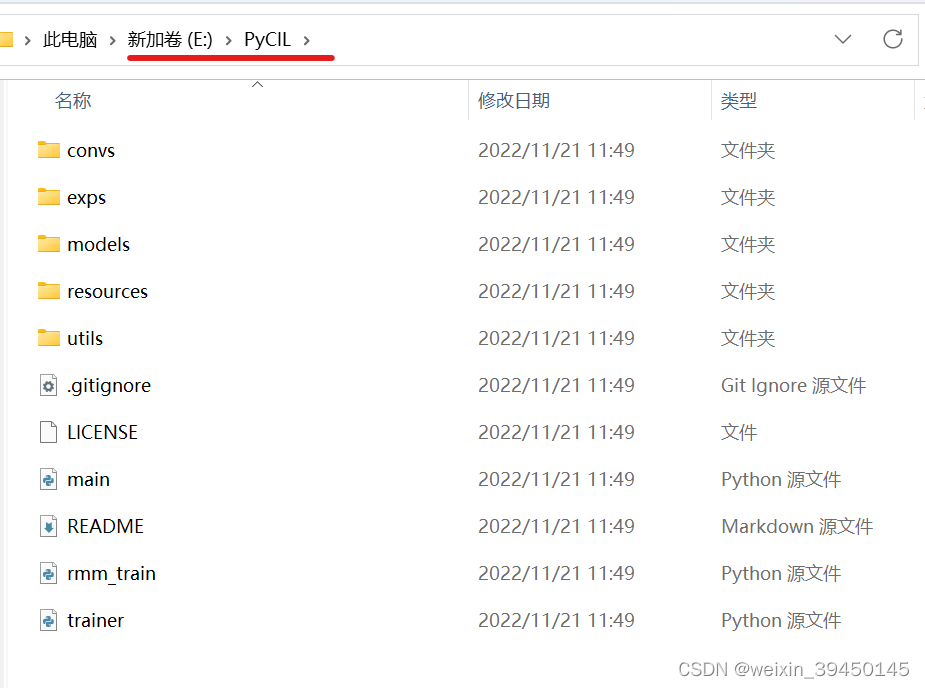Select the file name trainer

click(x=96, y=620)
